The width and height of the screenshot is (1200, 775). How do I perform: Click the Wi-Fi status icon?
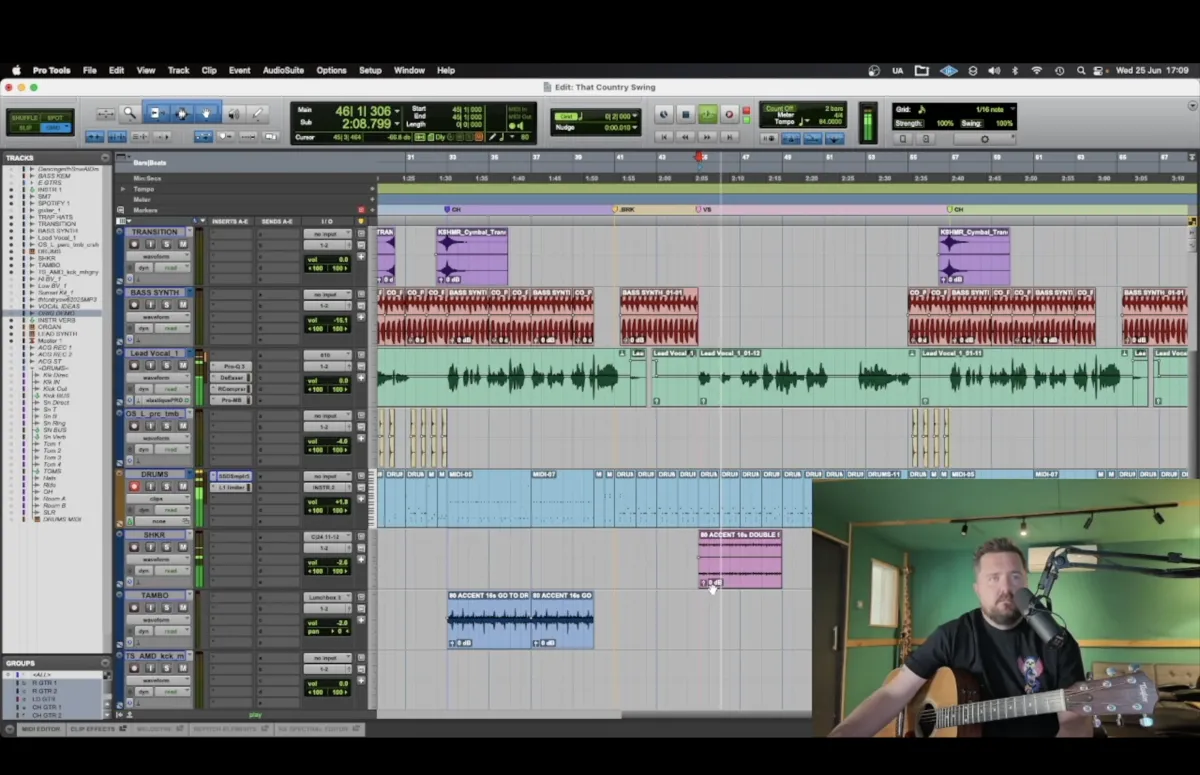click(1036, 71)
